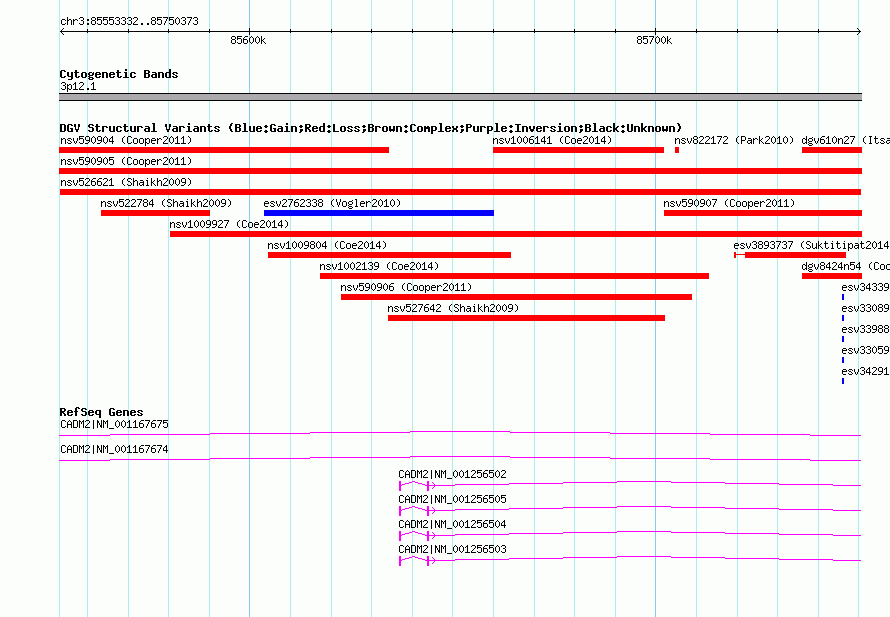This screenshot has width=890, height=617.
Task: Click the nsv522784 (Shaikh2009) variant bar
Action: point(156,213)
